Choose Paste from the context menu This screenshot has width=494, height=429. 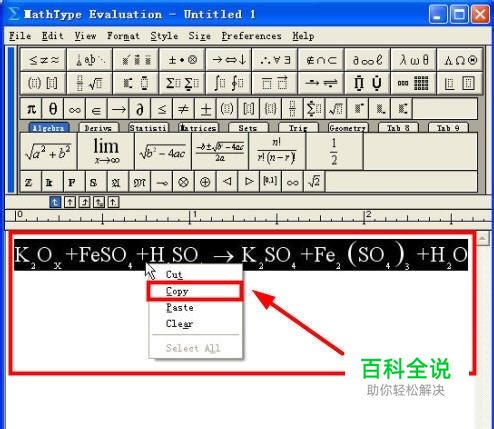[195, 307]
